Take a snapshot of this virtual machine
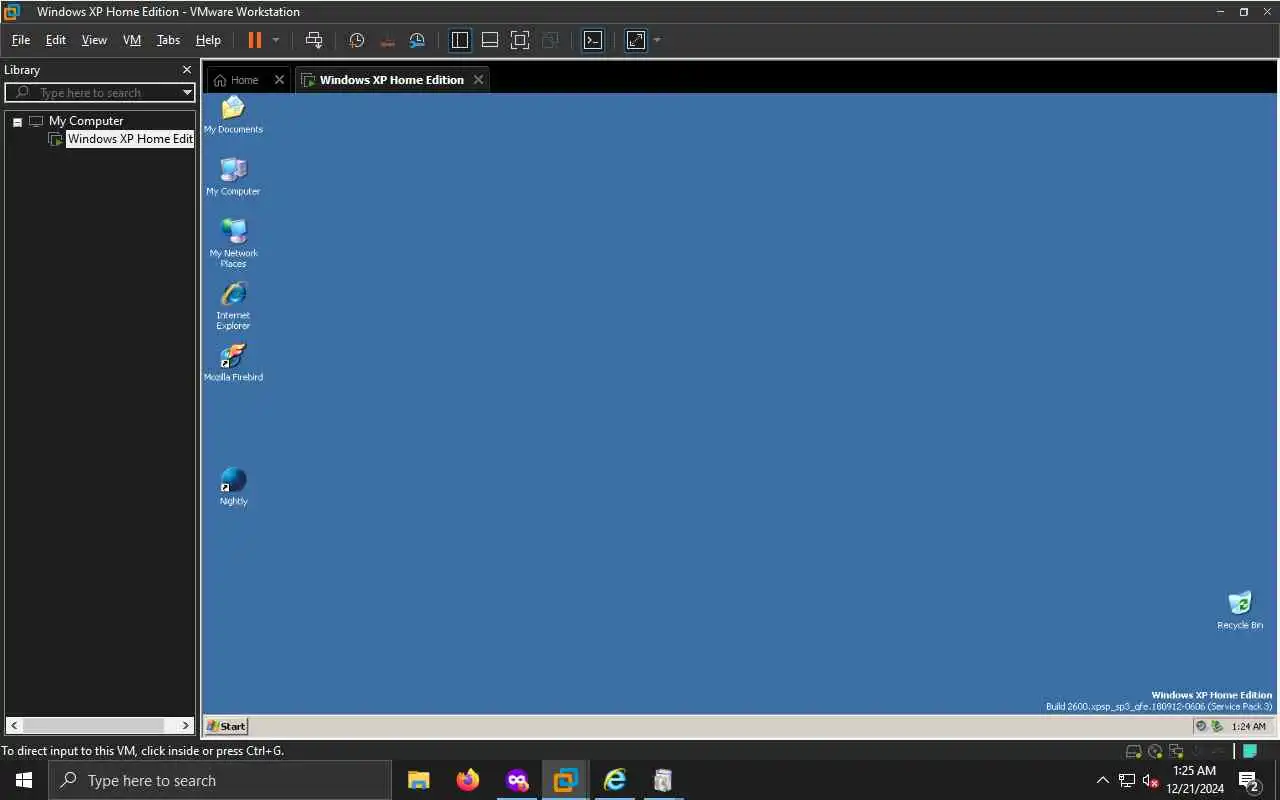Screen dimensions: 1280x800 point(357,40)
